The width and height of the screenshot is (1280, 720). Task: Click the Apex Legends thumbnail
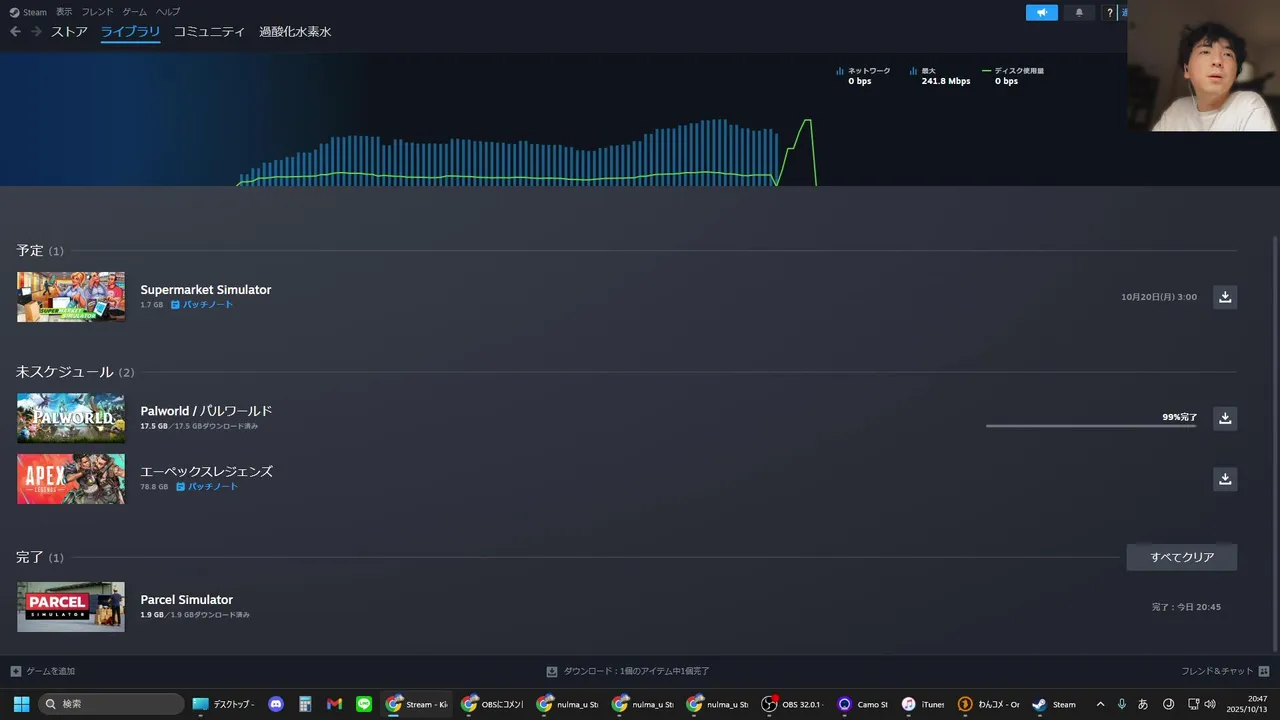click(x=71, y=479)
